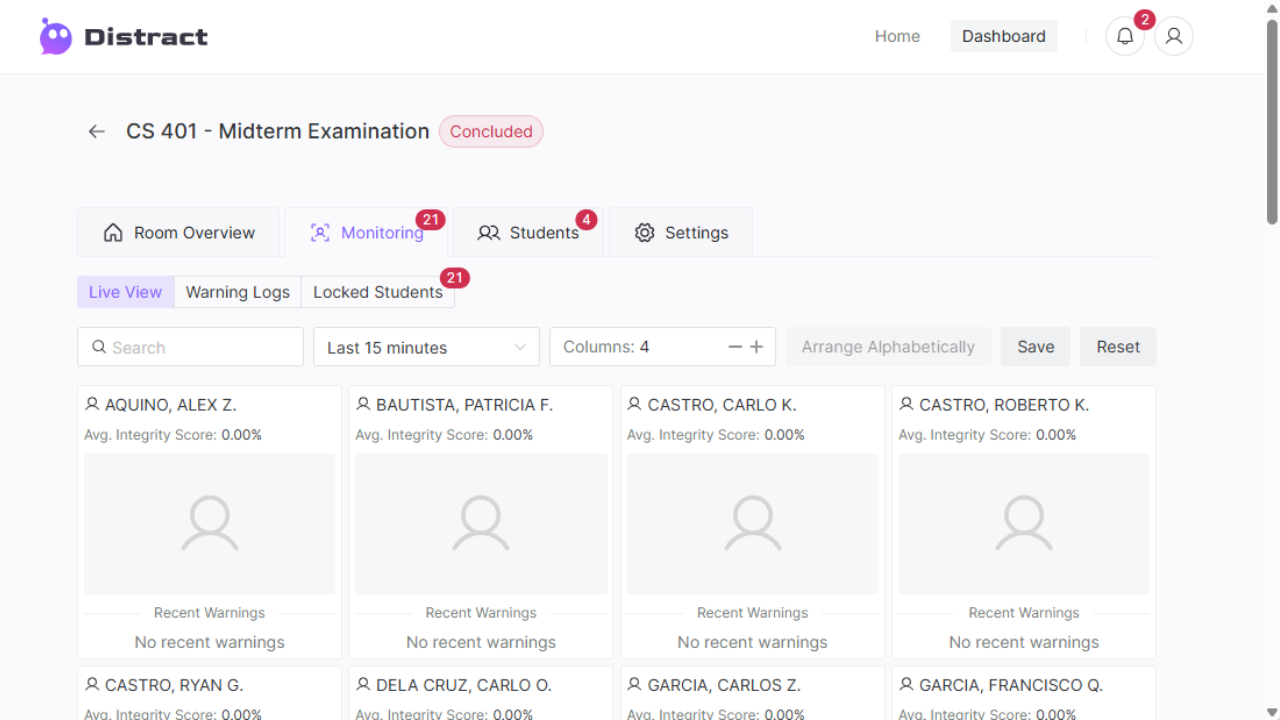This screenshot has width=1280, height=720.
Task: Click the red 2 badge on notifications
Action: (x=1145, y=20)
